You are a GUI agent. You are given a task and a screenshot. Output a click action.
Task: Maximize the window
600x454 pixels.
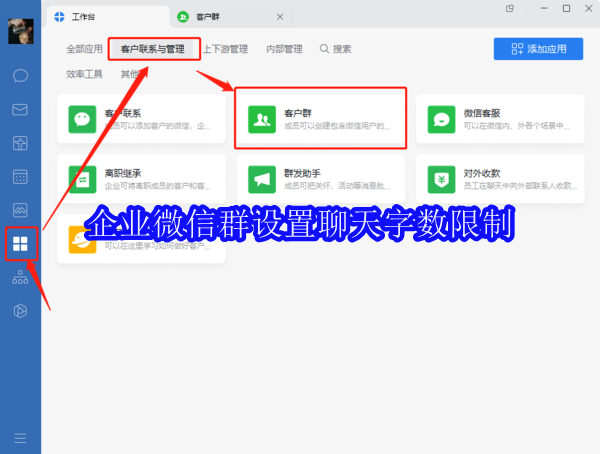pos(566,8)
